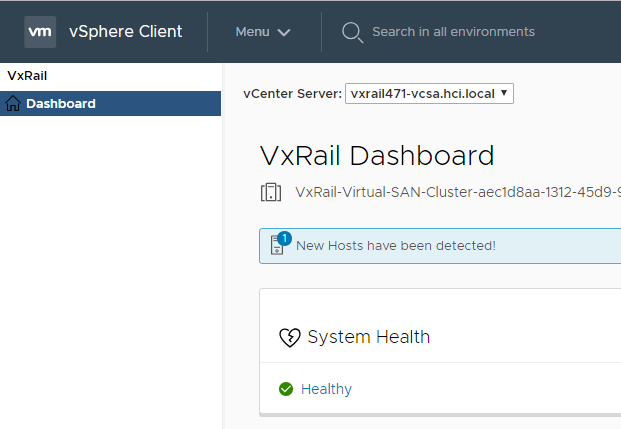The width and height of the screenshot is (621, 429).
Task: Click the VMware vm logo icon
Action: [x=40, y=32]
